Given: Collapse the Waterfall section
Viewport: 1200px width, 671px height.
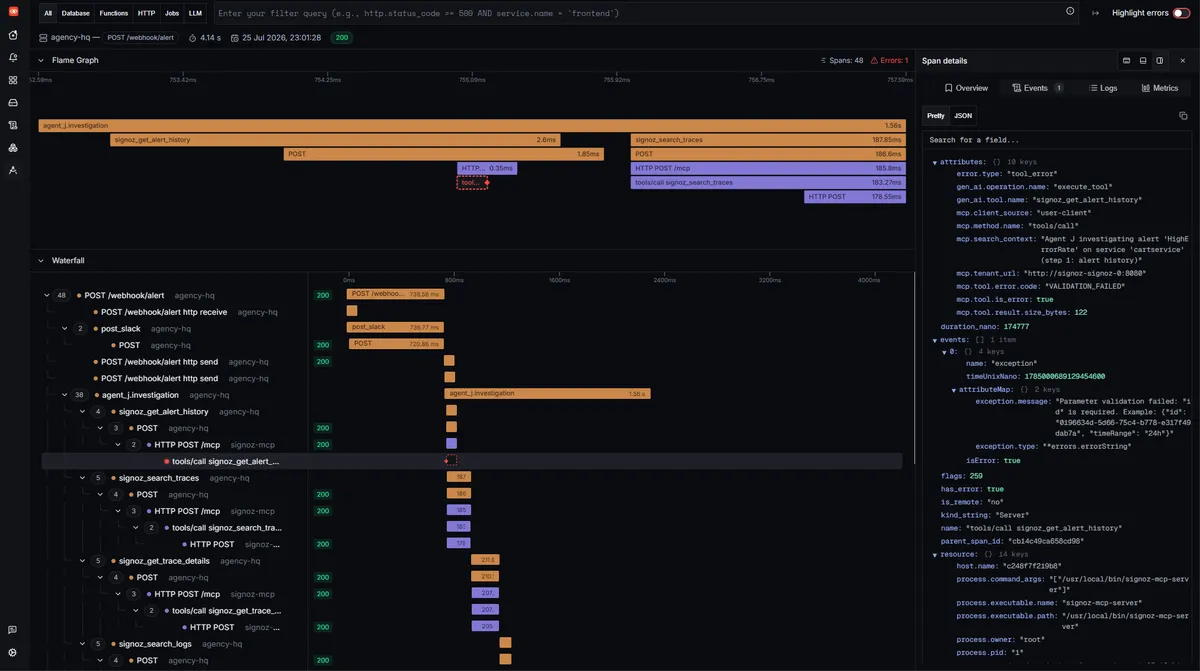Looking at the screenshot, I should pyautogui.click(x=41, y=260).
